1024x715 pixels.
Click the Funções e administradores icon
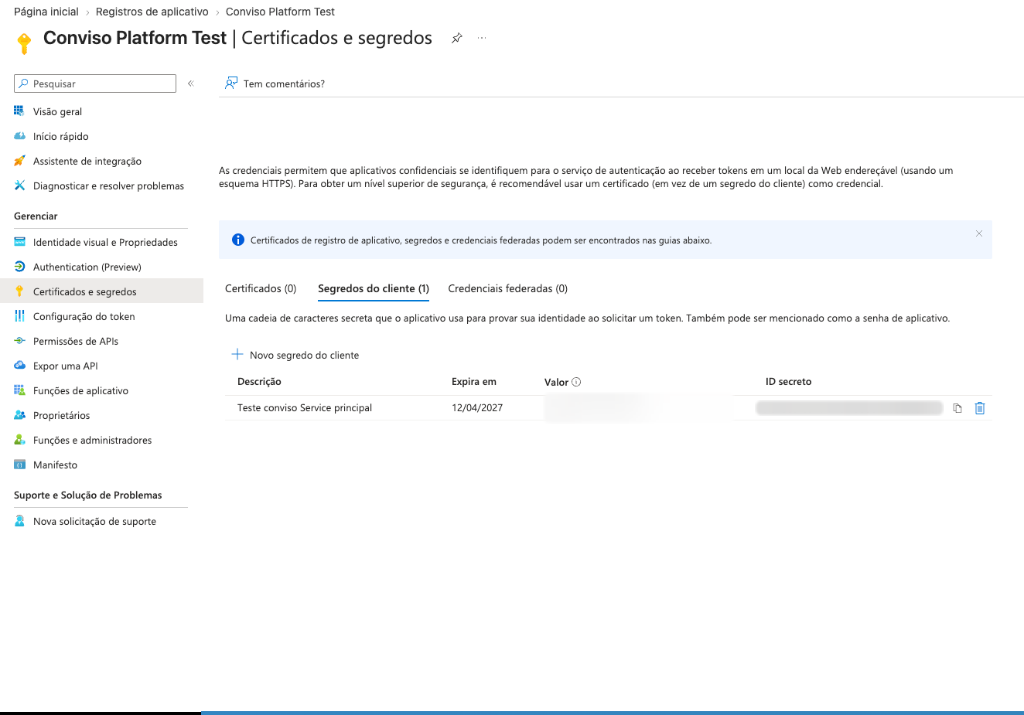(x=20, y=440)
